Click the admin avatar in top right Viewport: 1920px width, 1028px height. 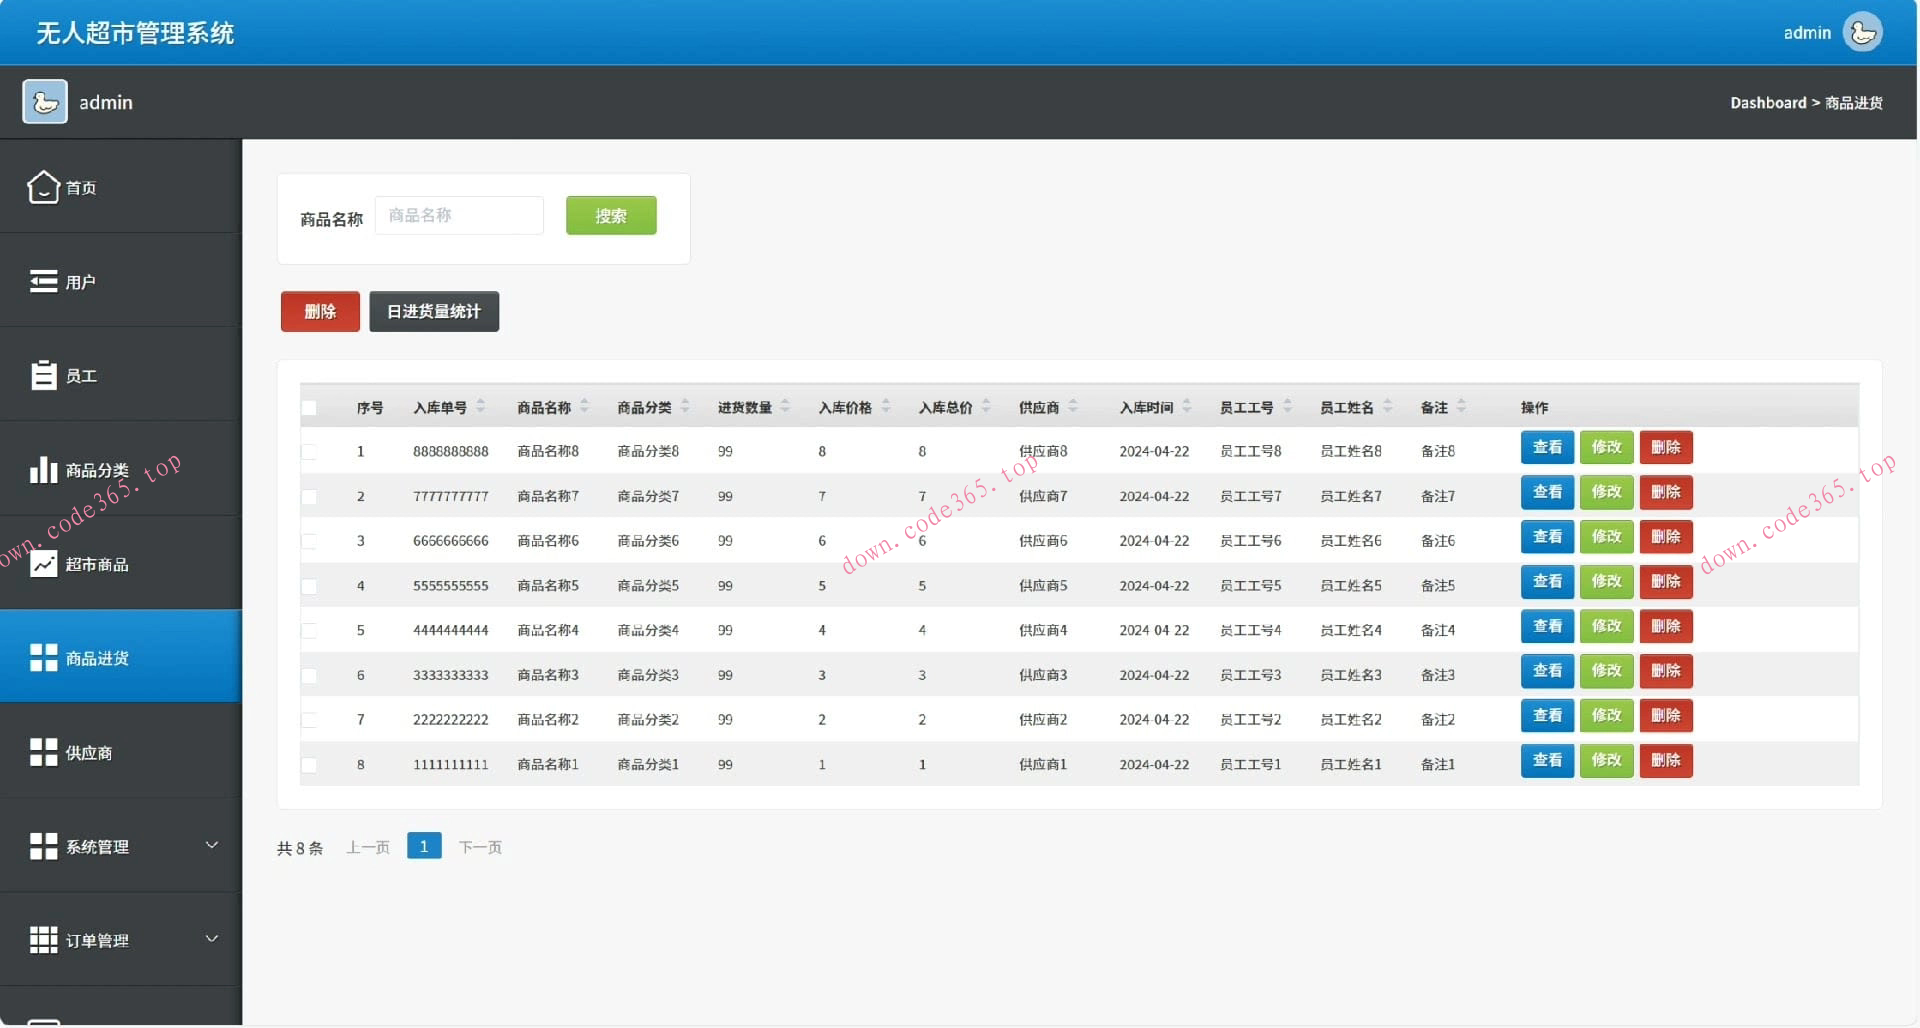pos(1862,33)
